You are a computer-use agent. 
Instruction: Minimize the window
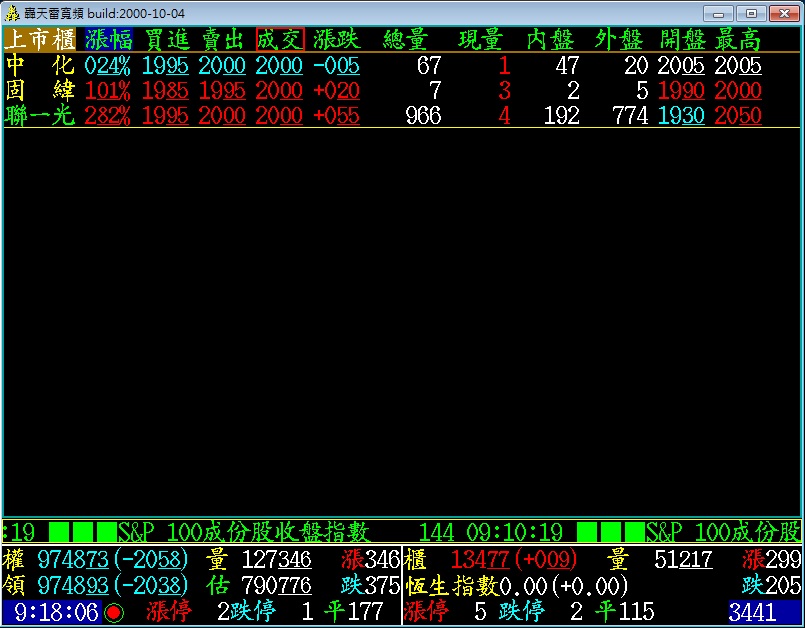click(718, 13)
